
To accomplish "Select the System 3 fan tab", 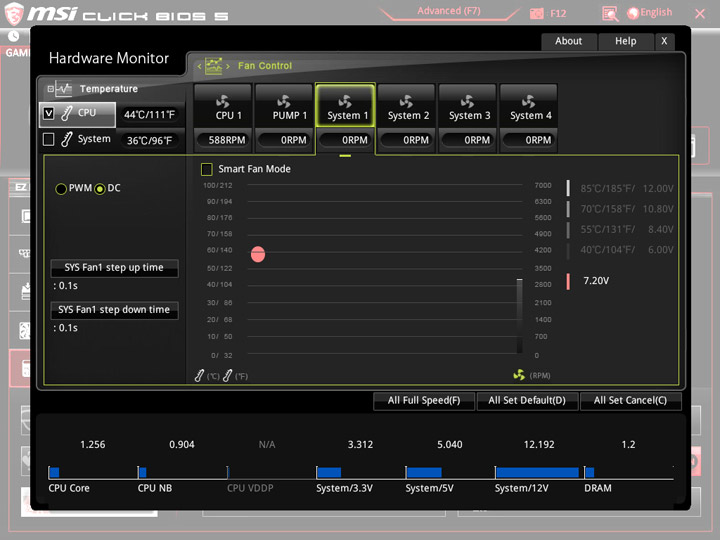I will (467, 106).
